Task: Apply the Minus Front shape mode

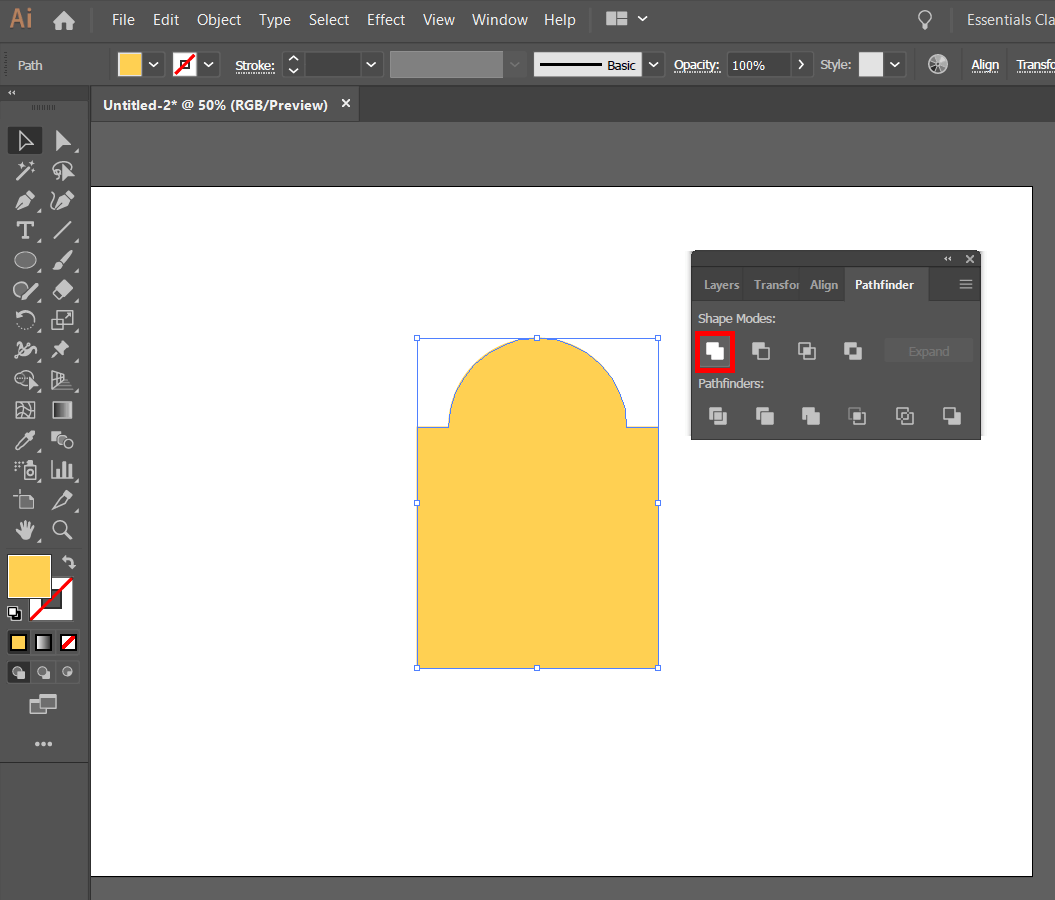Action: (762, 351)
